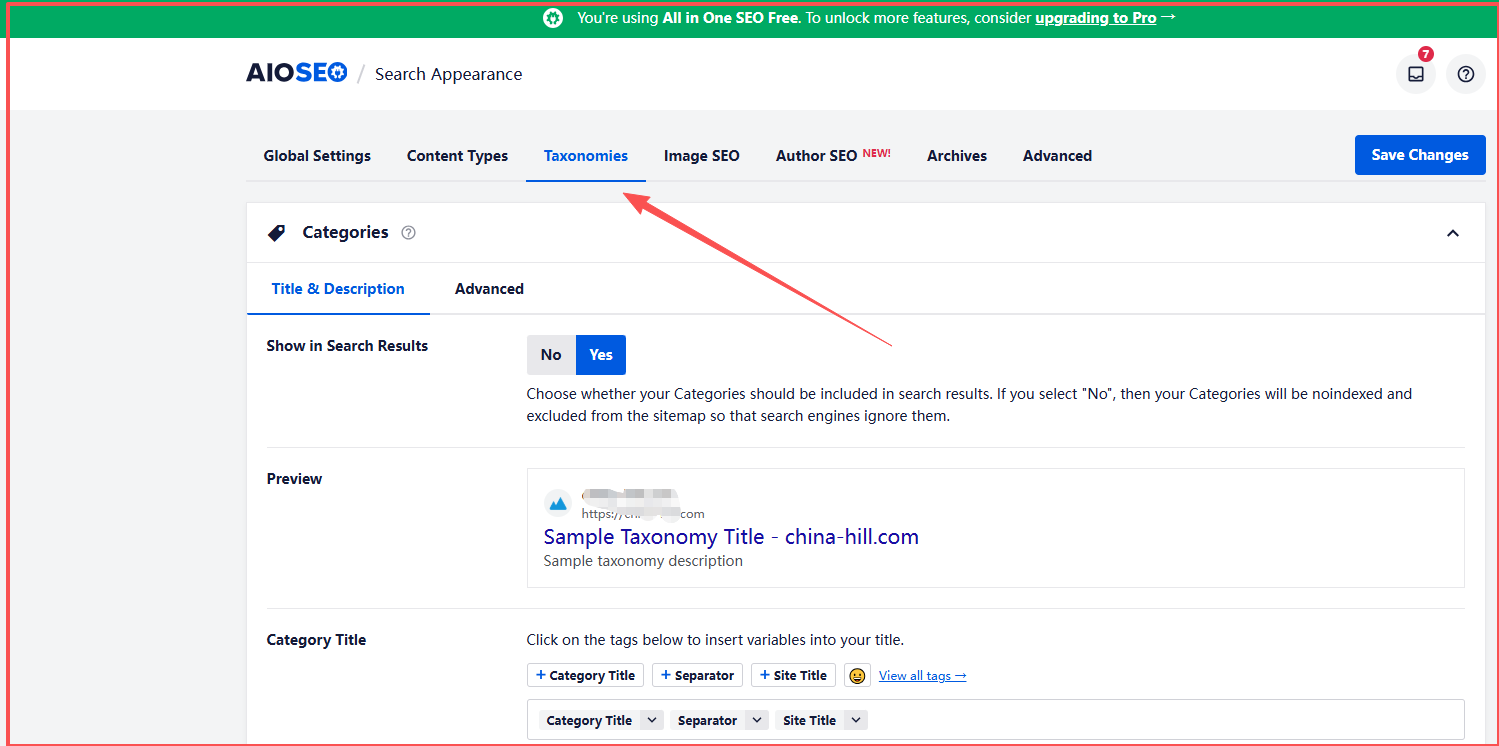Open the help question mark icon in header
Image resolution: width=1499 pixels, height=746 pixels.
coord(1465,74)
